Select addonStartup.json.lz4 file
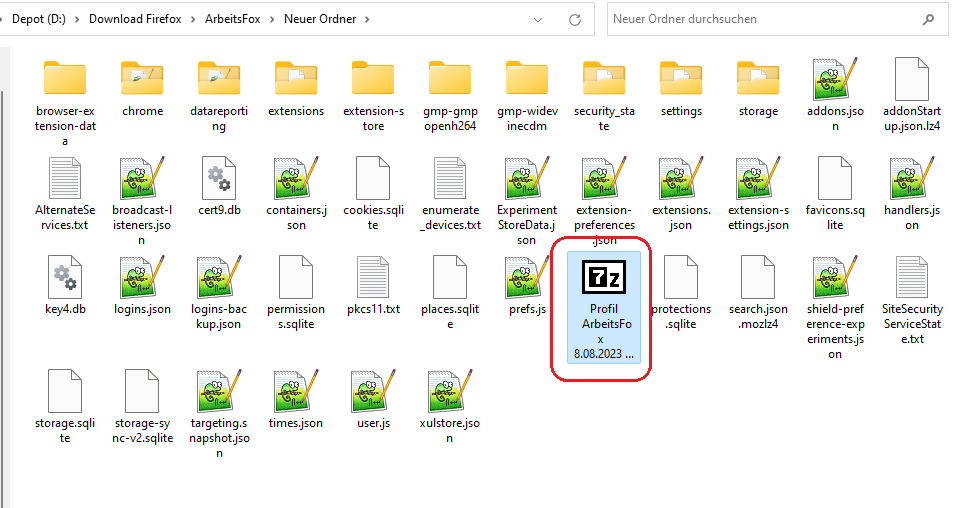Image resolution: width=959 pixels, height=508 pixels. pos(912,96)
